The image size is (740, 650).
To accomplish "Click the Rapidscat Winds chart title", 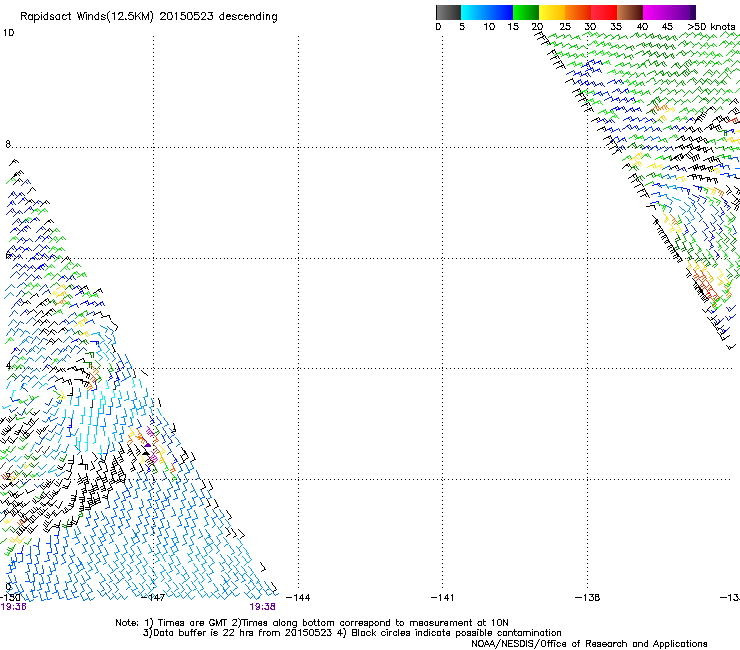I will [x=149, y=17].
